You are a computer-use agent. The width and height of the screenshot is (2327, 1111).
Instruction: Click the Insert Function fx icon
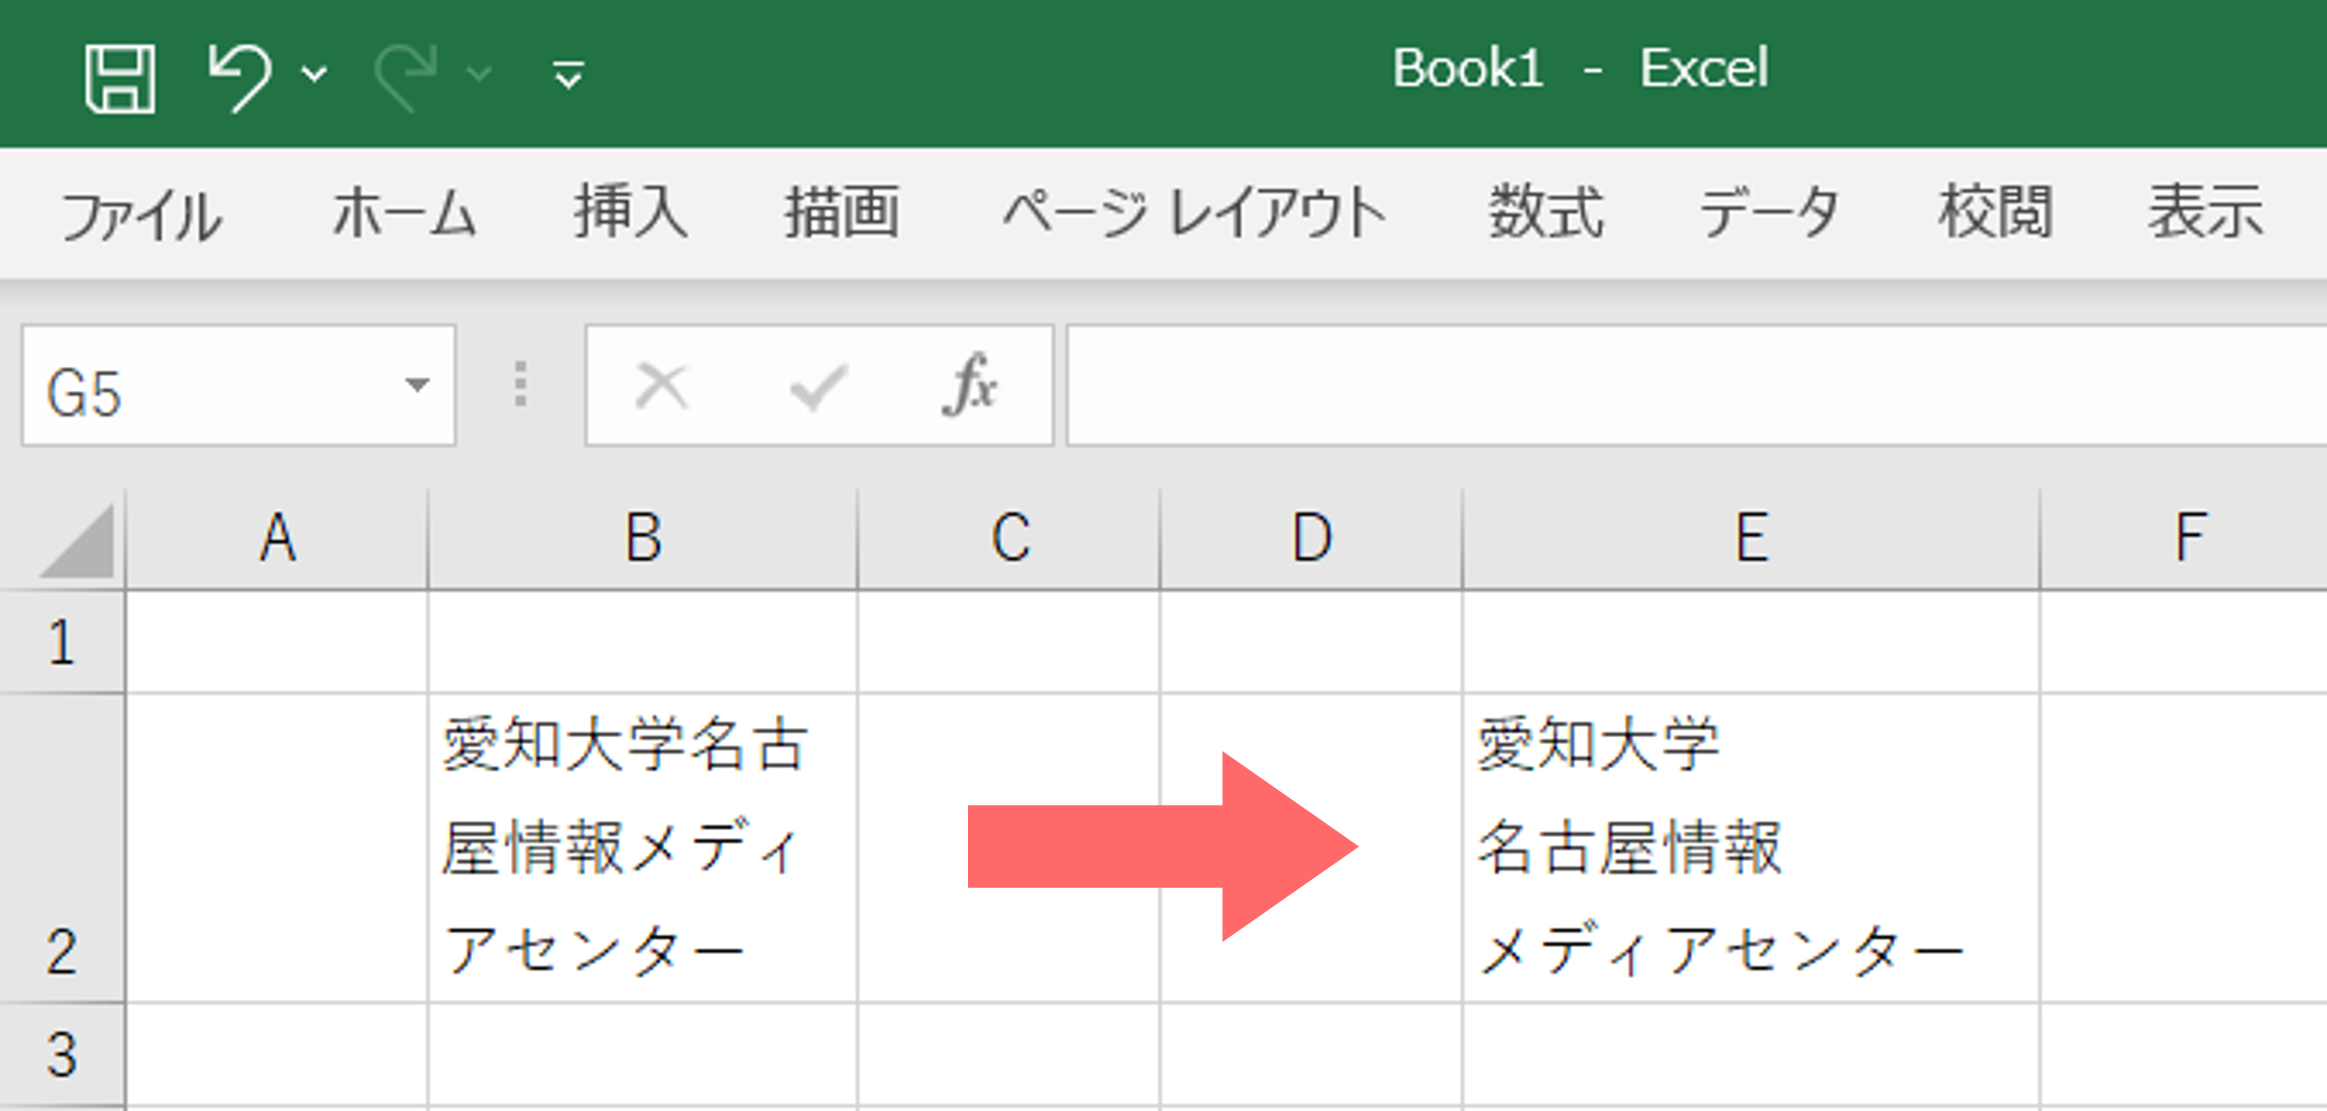point(969,384)
